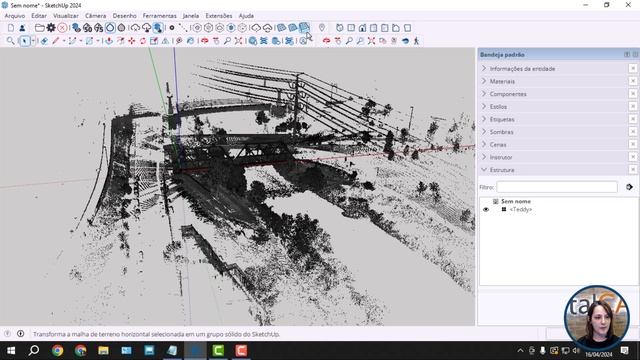Click Zoom Extents in right camera toolbar

[x=371, y=41]
